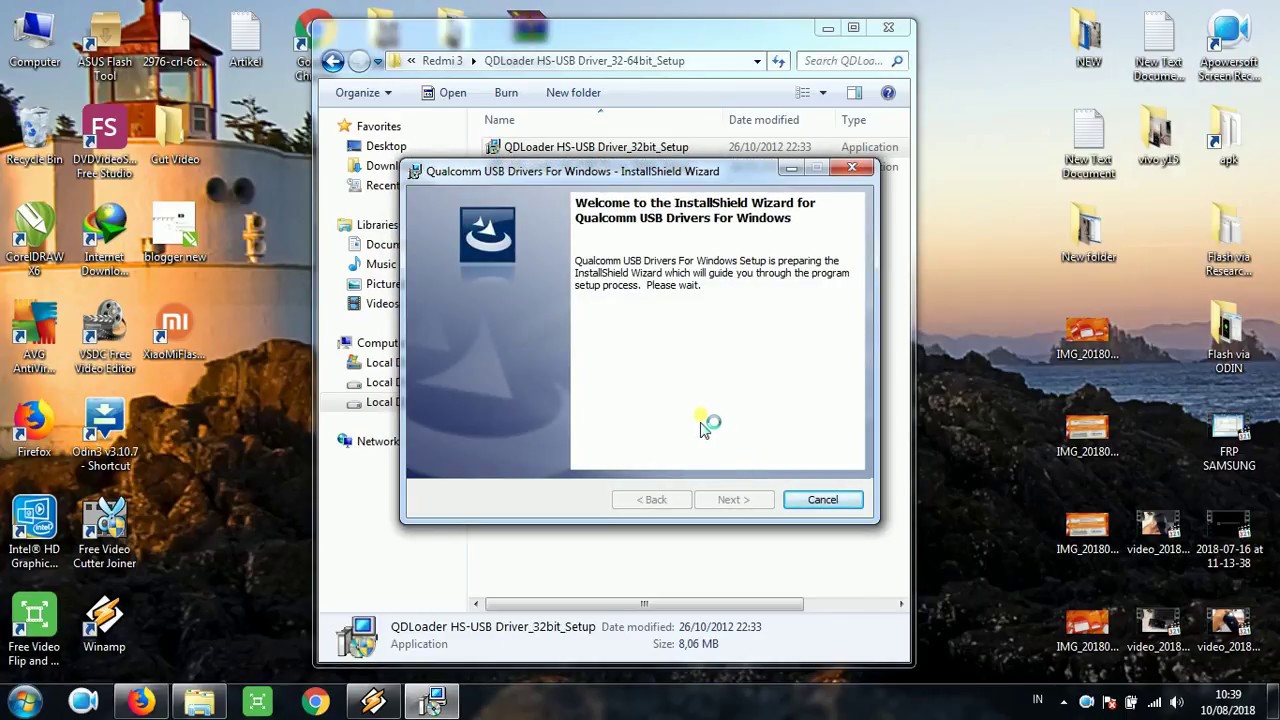1280x720 pixels.
Task: Open the Flash via ODIN folder
Action: (x=1228, y=339)
